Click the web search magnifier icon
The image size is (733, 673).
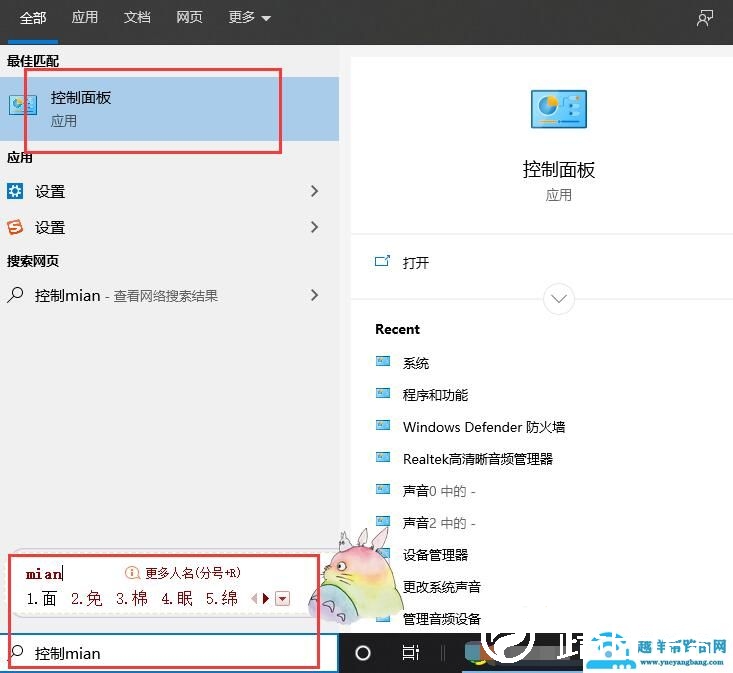(x=15, y=295)
